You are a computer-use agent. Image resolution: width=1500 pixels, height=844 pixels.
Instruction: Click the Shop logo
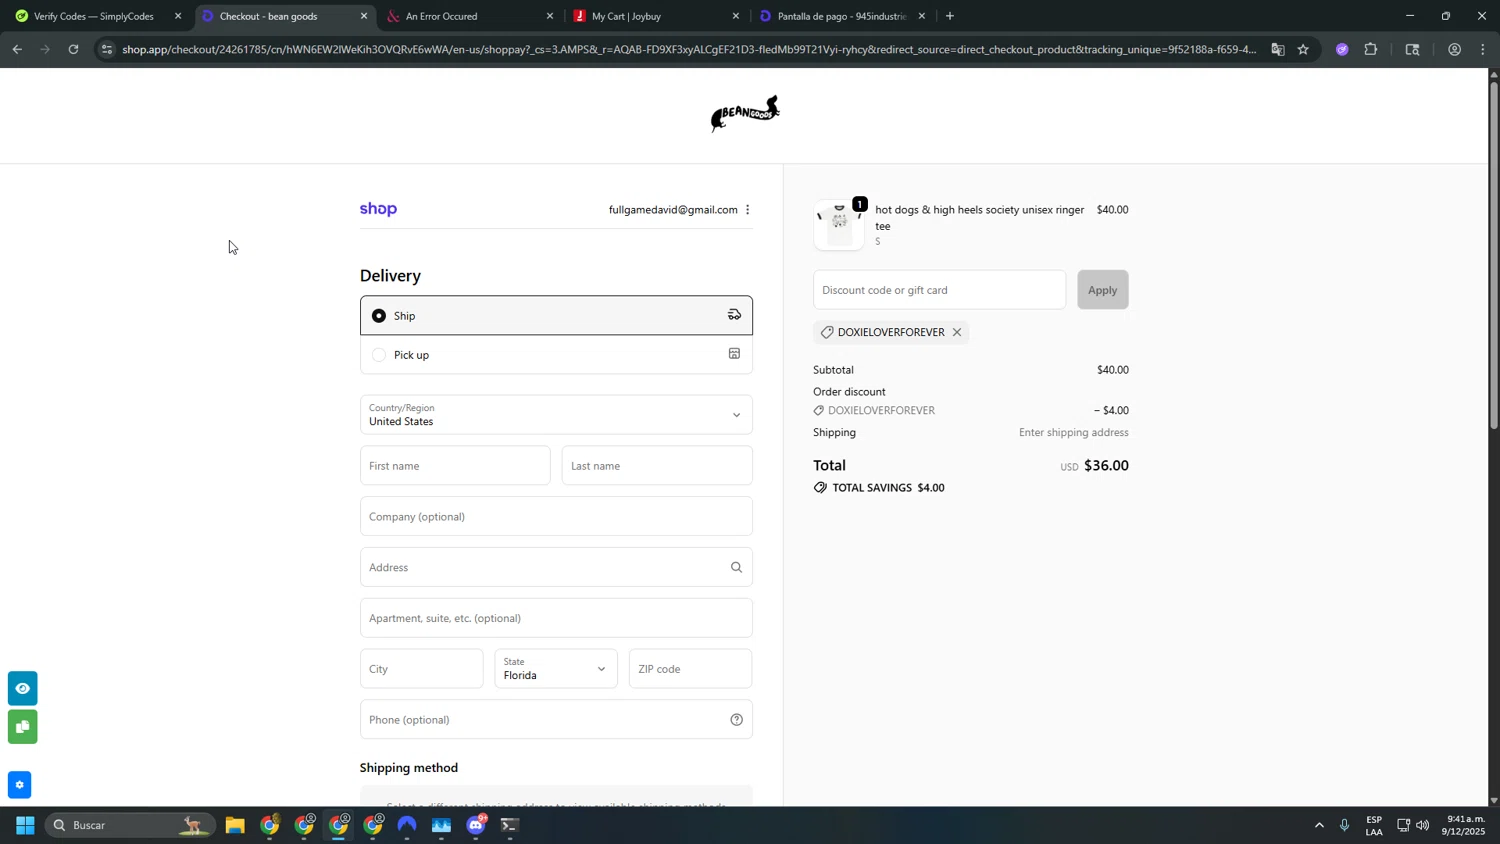(378, 209)
